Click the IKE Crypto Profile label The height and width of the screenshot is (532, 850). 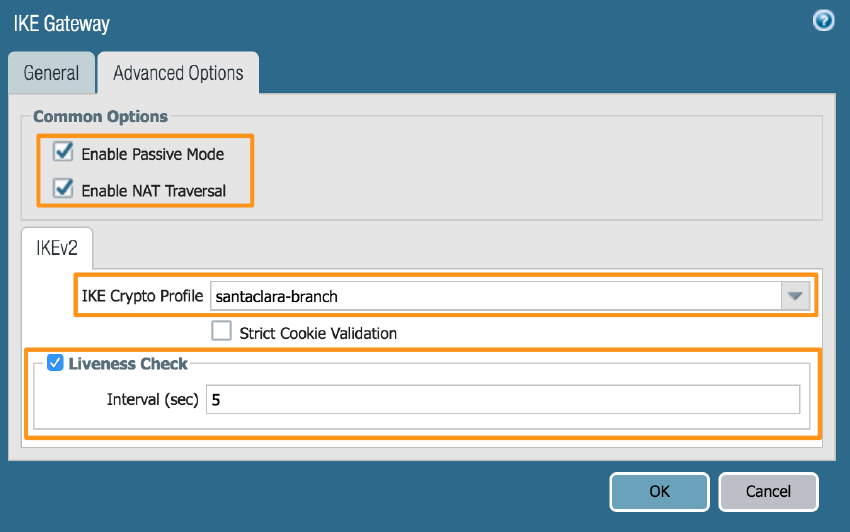pyautogui.click(x=142, y=296)
